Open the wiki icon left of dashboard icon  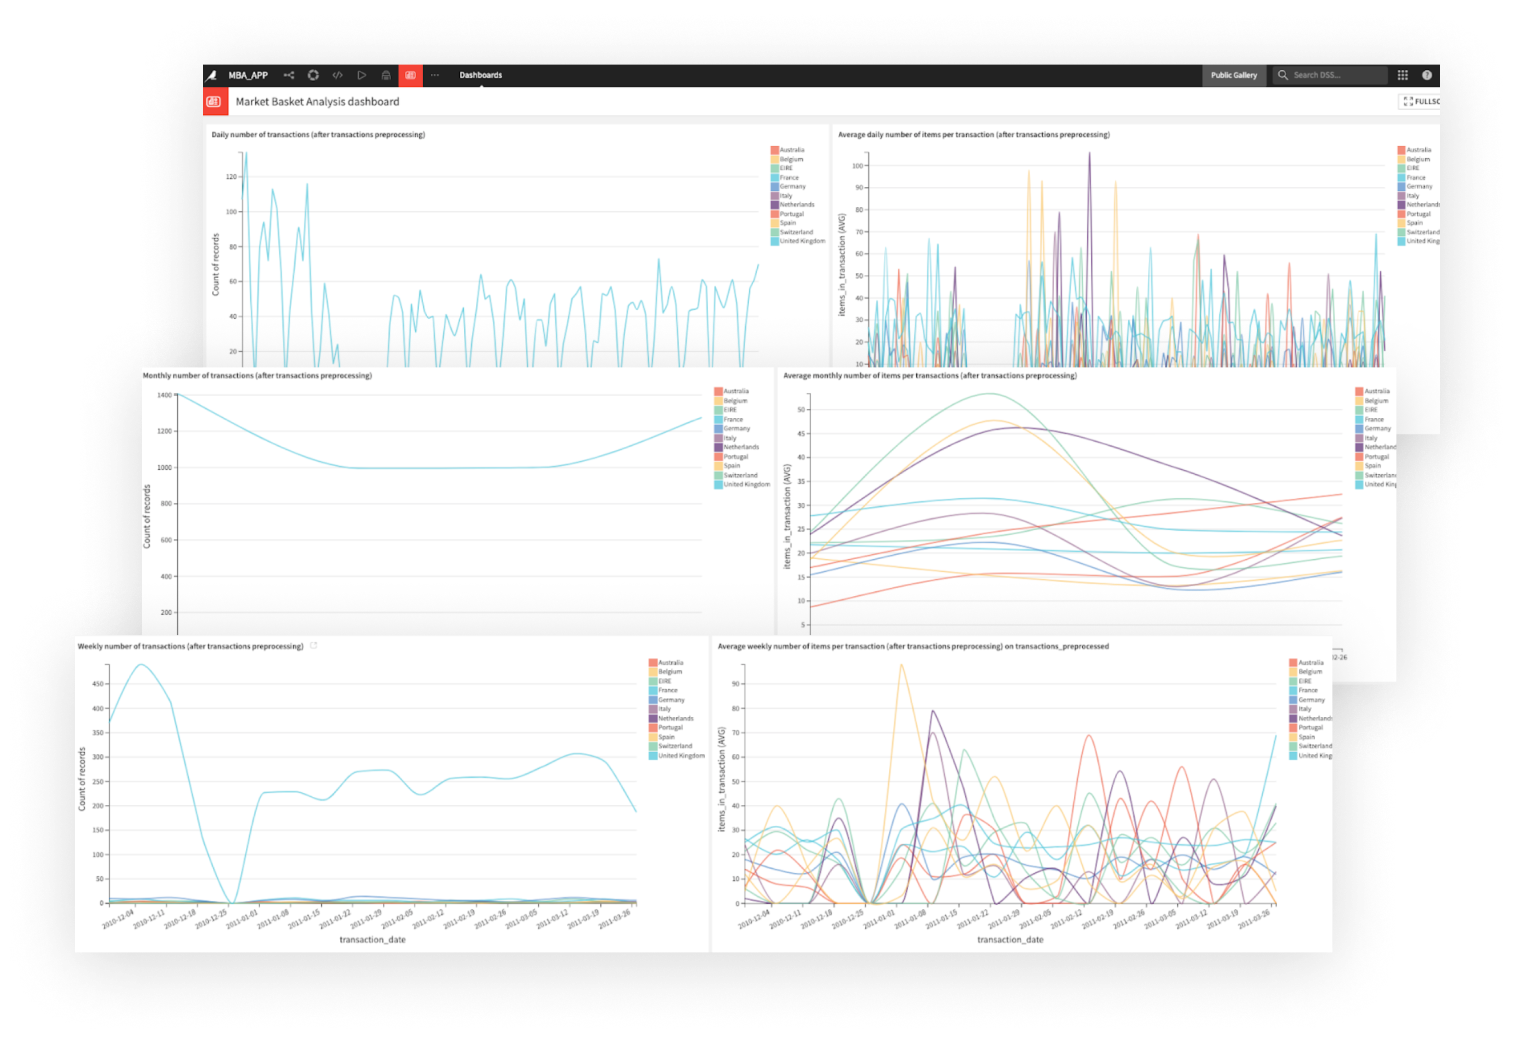coord(386,75)
